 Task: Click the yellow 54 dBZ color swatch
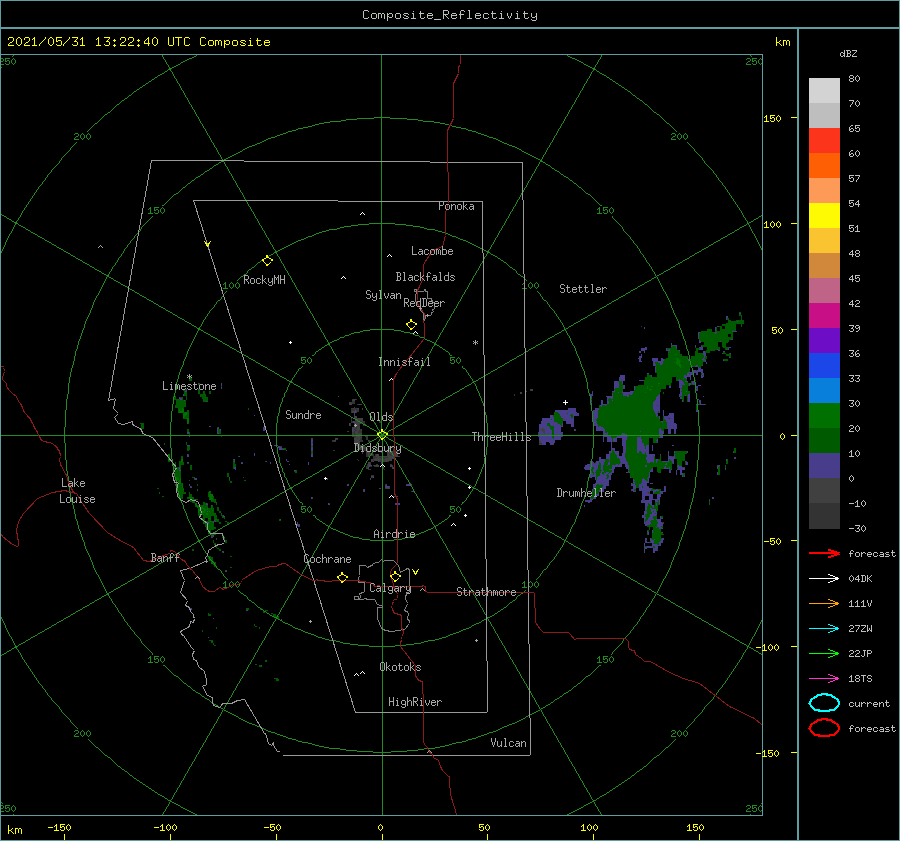click(x=824, y=215)
